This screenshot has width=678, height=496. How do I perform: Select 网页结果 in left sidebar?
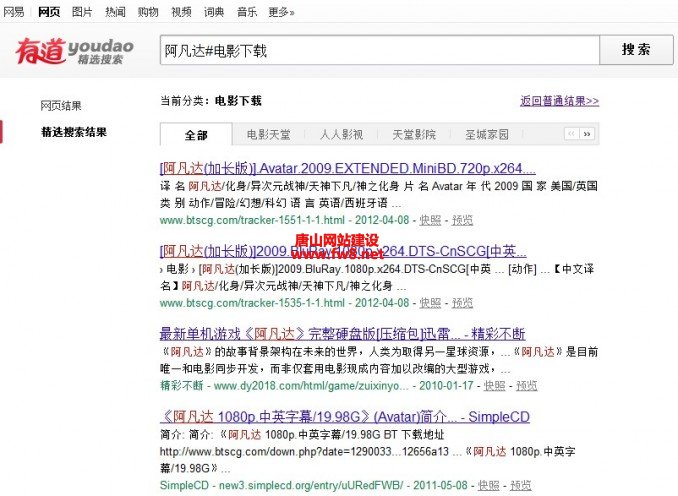click(61, 106)
